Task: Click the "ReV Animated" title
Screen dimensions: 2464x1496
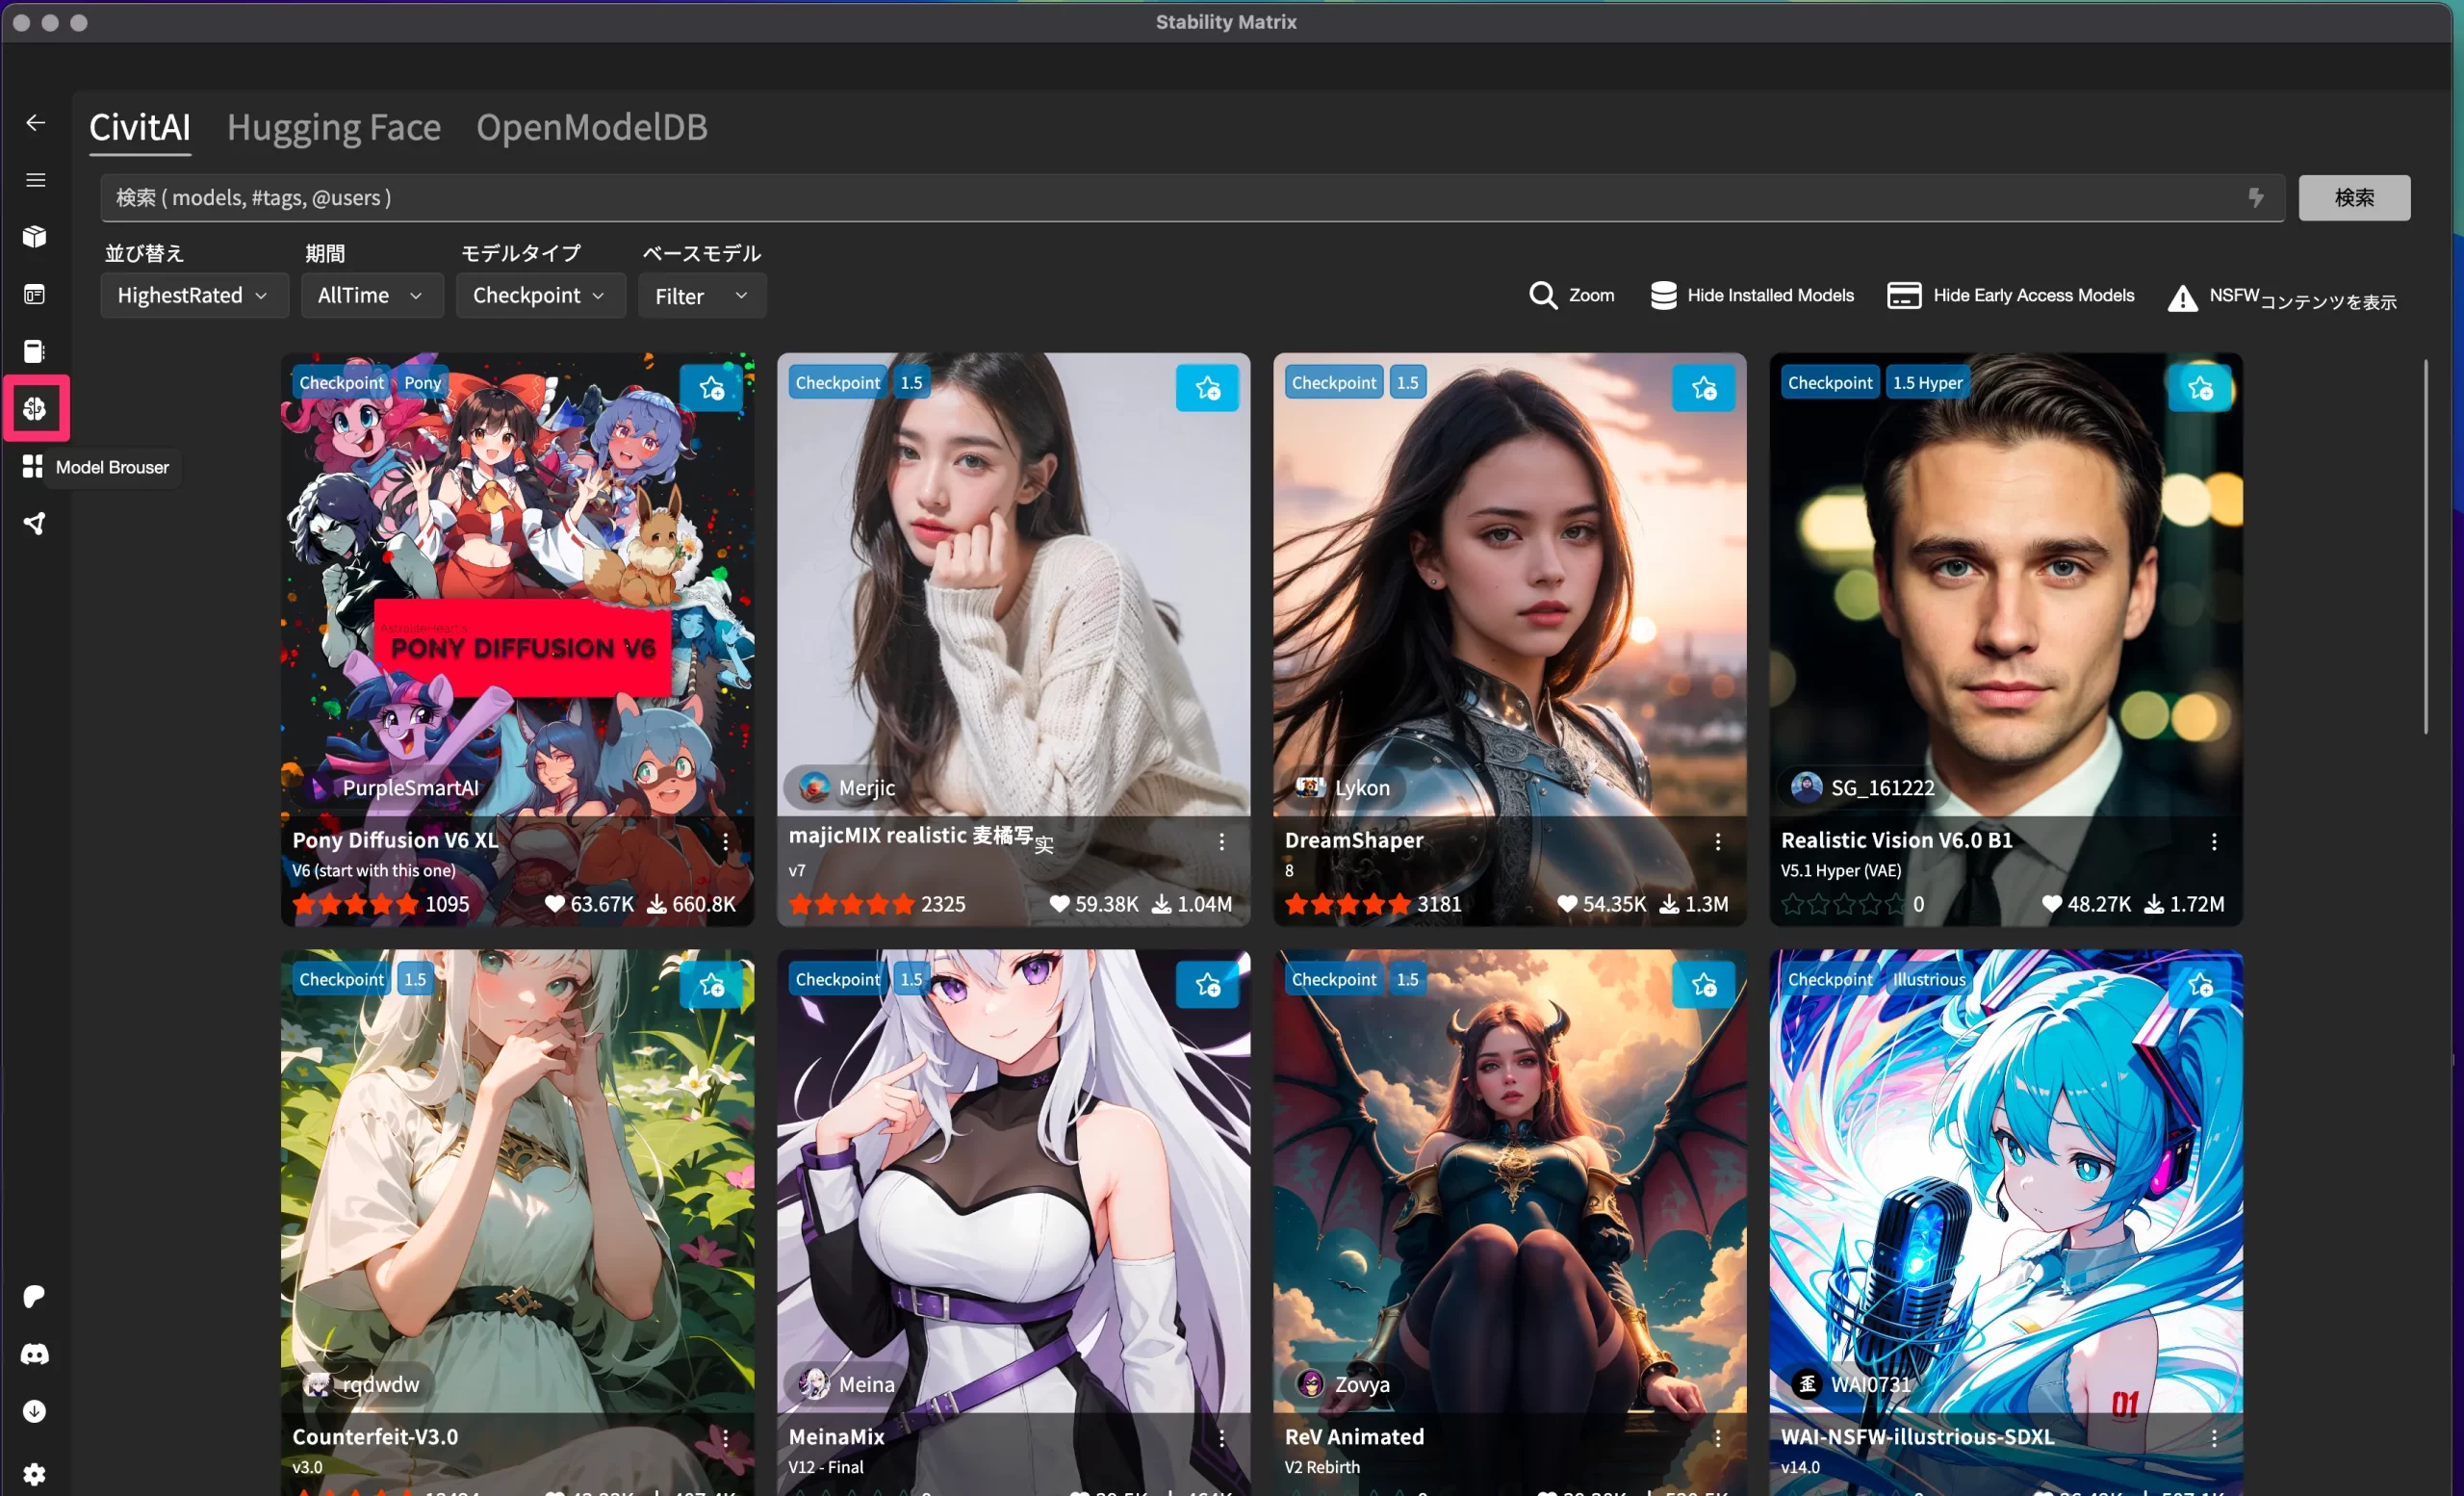Action: tap(1354, 1436)
